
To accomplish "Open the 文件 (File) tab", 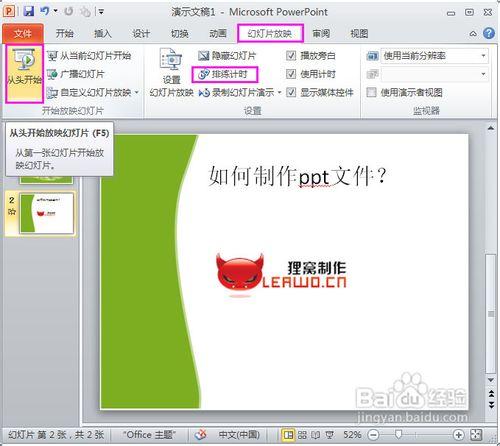I will [x=23, y=33].
